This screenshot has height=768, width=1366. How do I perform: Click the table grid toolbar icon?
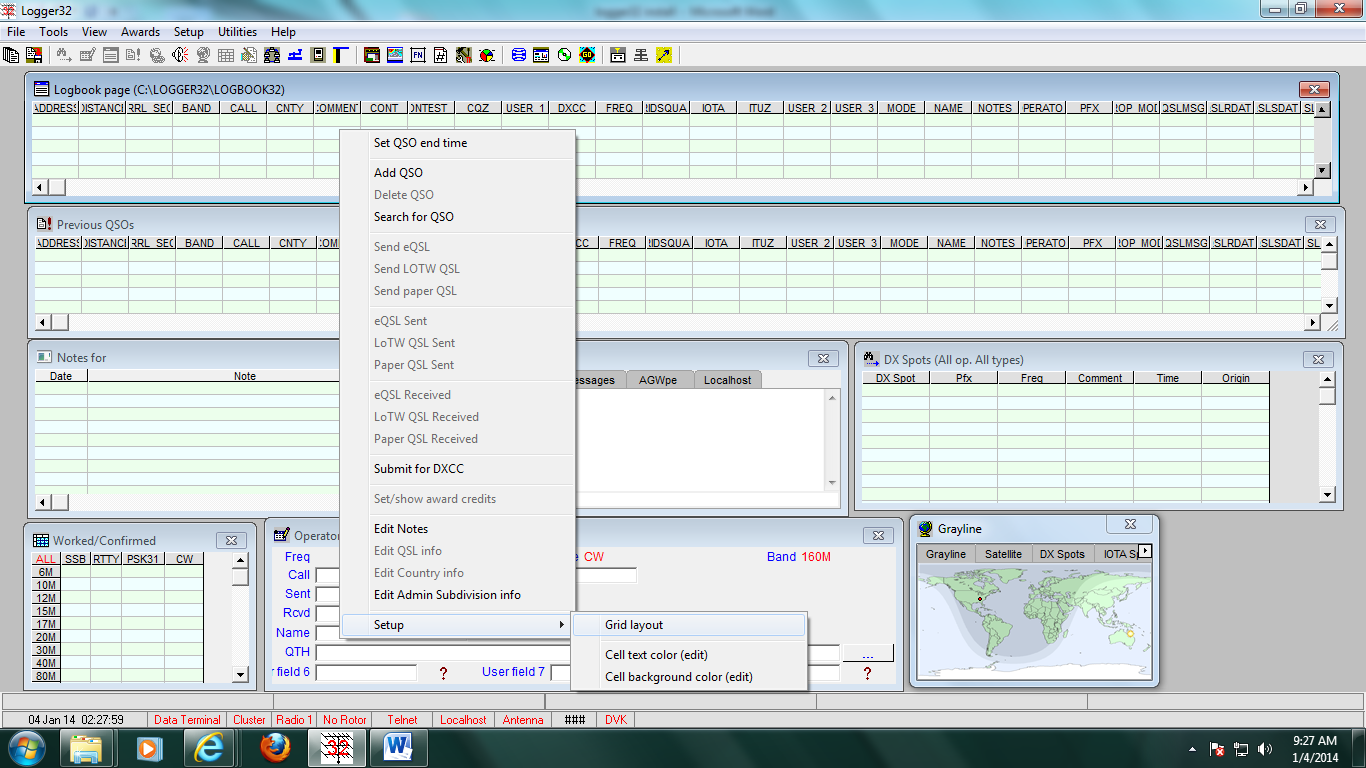click(226, 55)
